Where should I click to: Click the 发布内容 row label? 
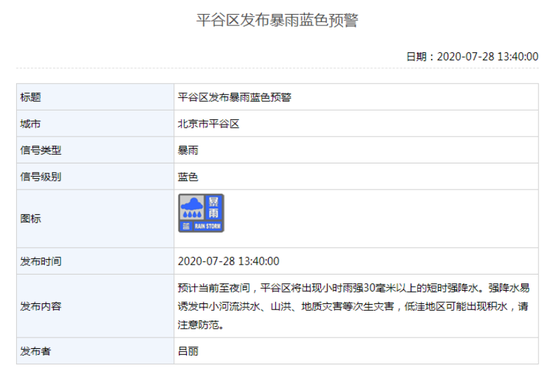pos(41,307)
